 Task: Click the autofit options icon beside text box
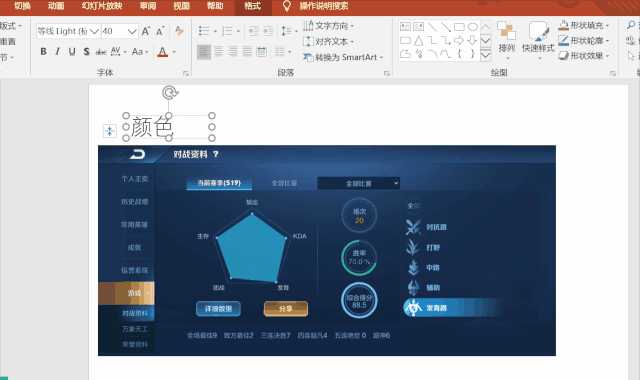[x=109, y=131]
